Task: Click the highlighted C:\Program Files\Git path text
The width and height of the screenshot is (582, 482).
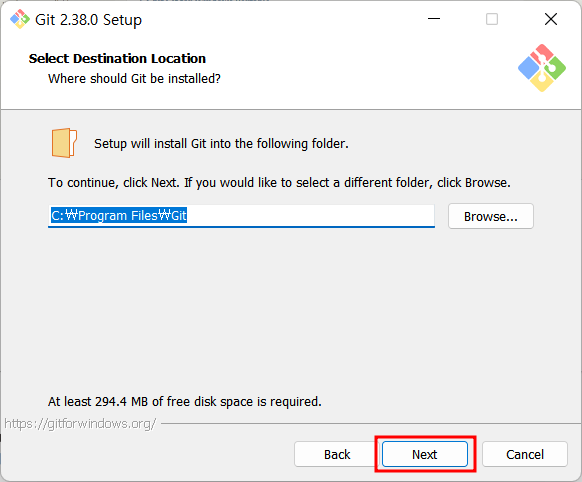Action: 119,215
